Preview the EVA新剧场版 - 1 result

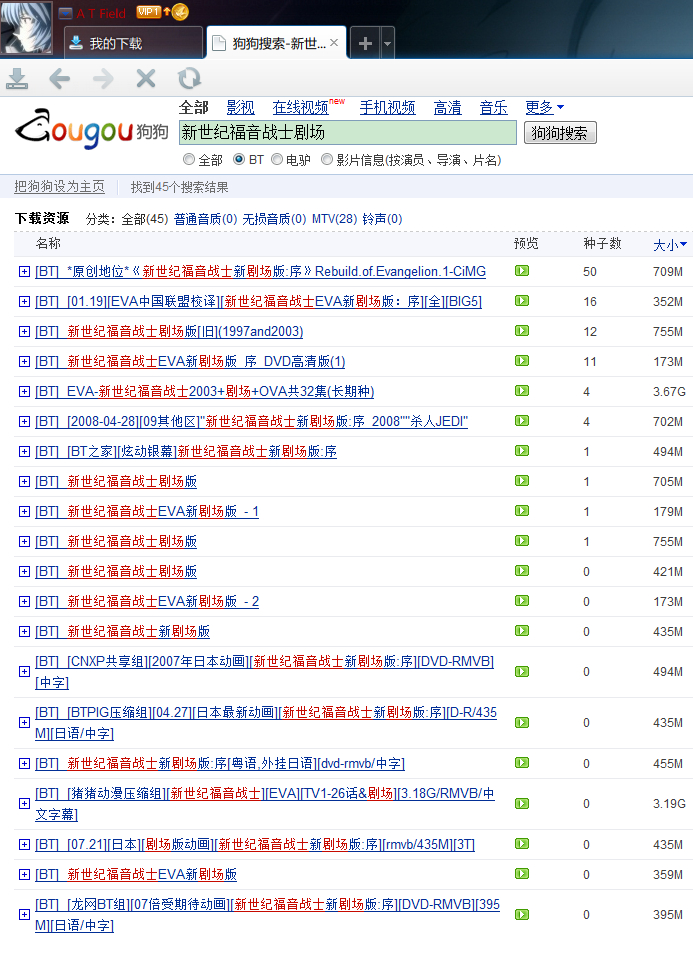coord(522,510)
